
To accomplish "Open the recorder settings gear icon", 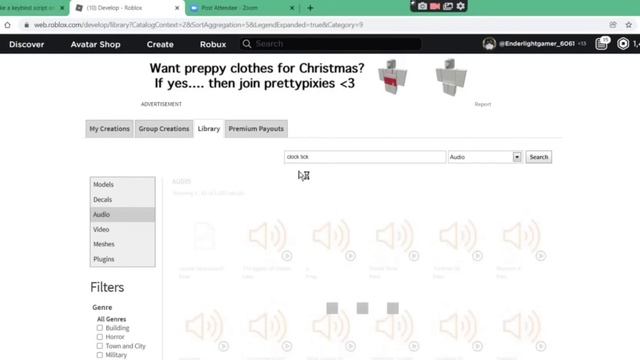I will coord(461,6).
